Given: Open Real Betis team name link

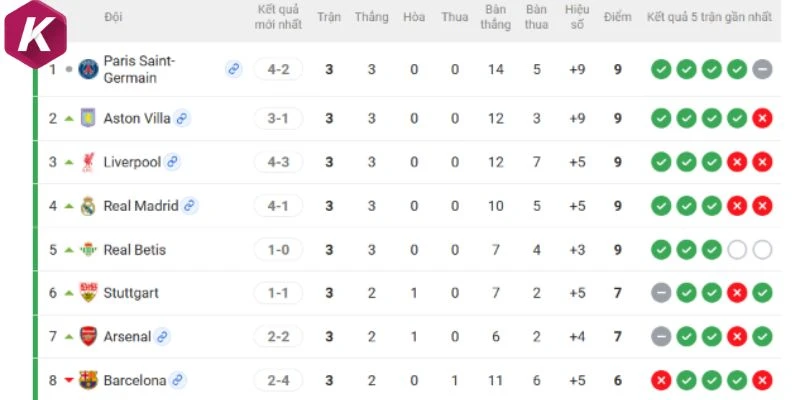Looking at the screenshot, I should tap(135, 250).
